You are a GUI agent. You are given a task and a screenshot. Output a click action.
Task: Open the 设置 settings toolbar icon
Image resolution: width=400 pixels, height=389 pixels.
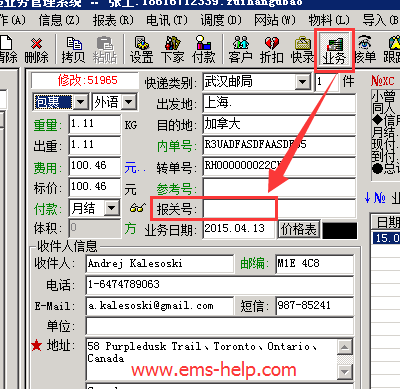coord(141,50)
